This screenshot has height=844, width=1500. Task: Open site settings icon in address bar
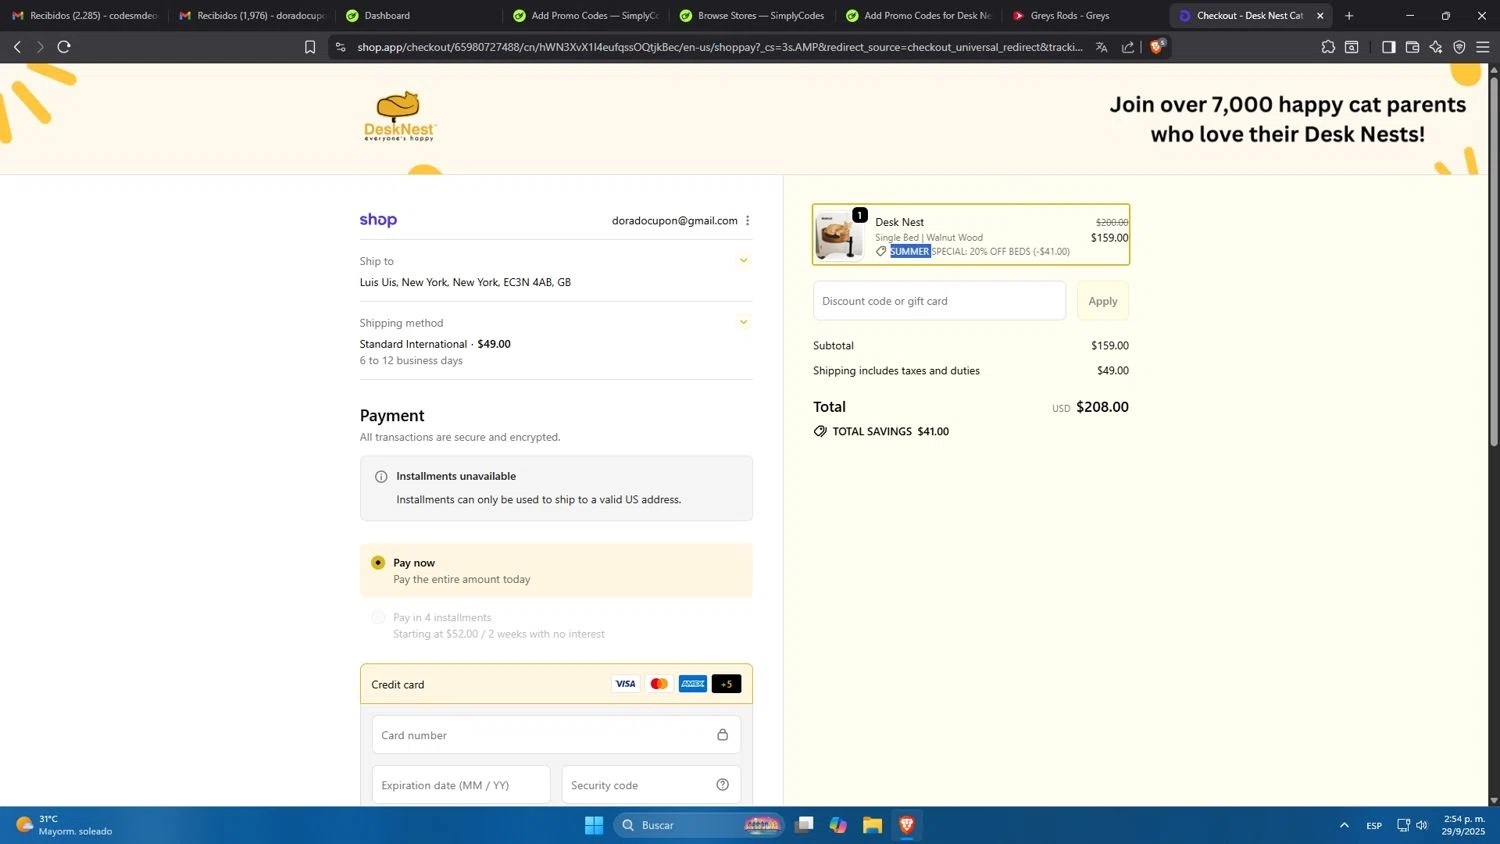pyautogui.click(x=340, y=47)
